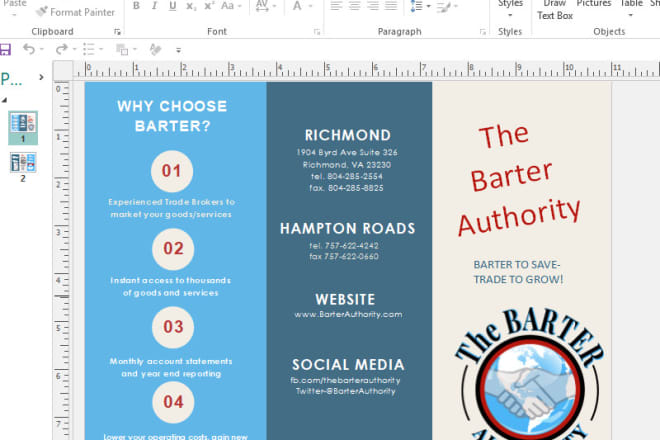The width and height of the screenshot is (660, 440).
Task: Click Monthly account statements text block
Action: pos(171,367)
